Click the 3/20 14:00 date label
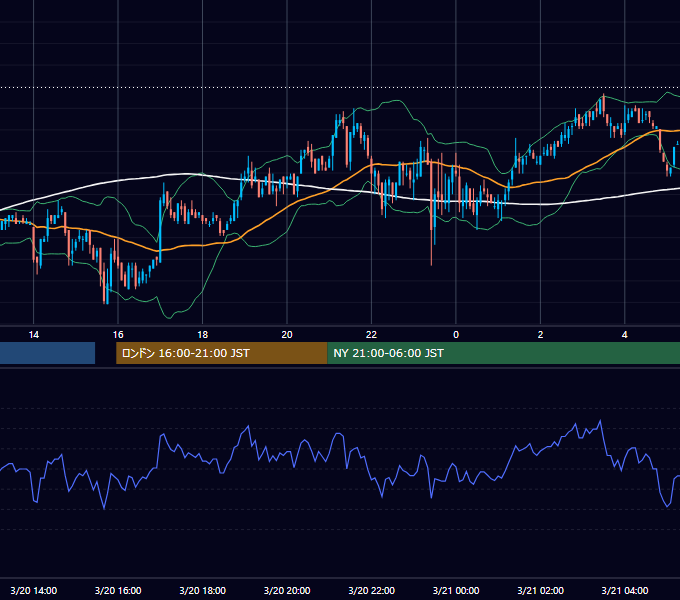The height and width of the screenshot is (600, 680). click(x=33, y=590)
